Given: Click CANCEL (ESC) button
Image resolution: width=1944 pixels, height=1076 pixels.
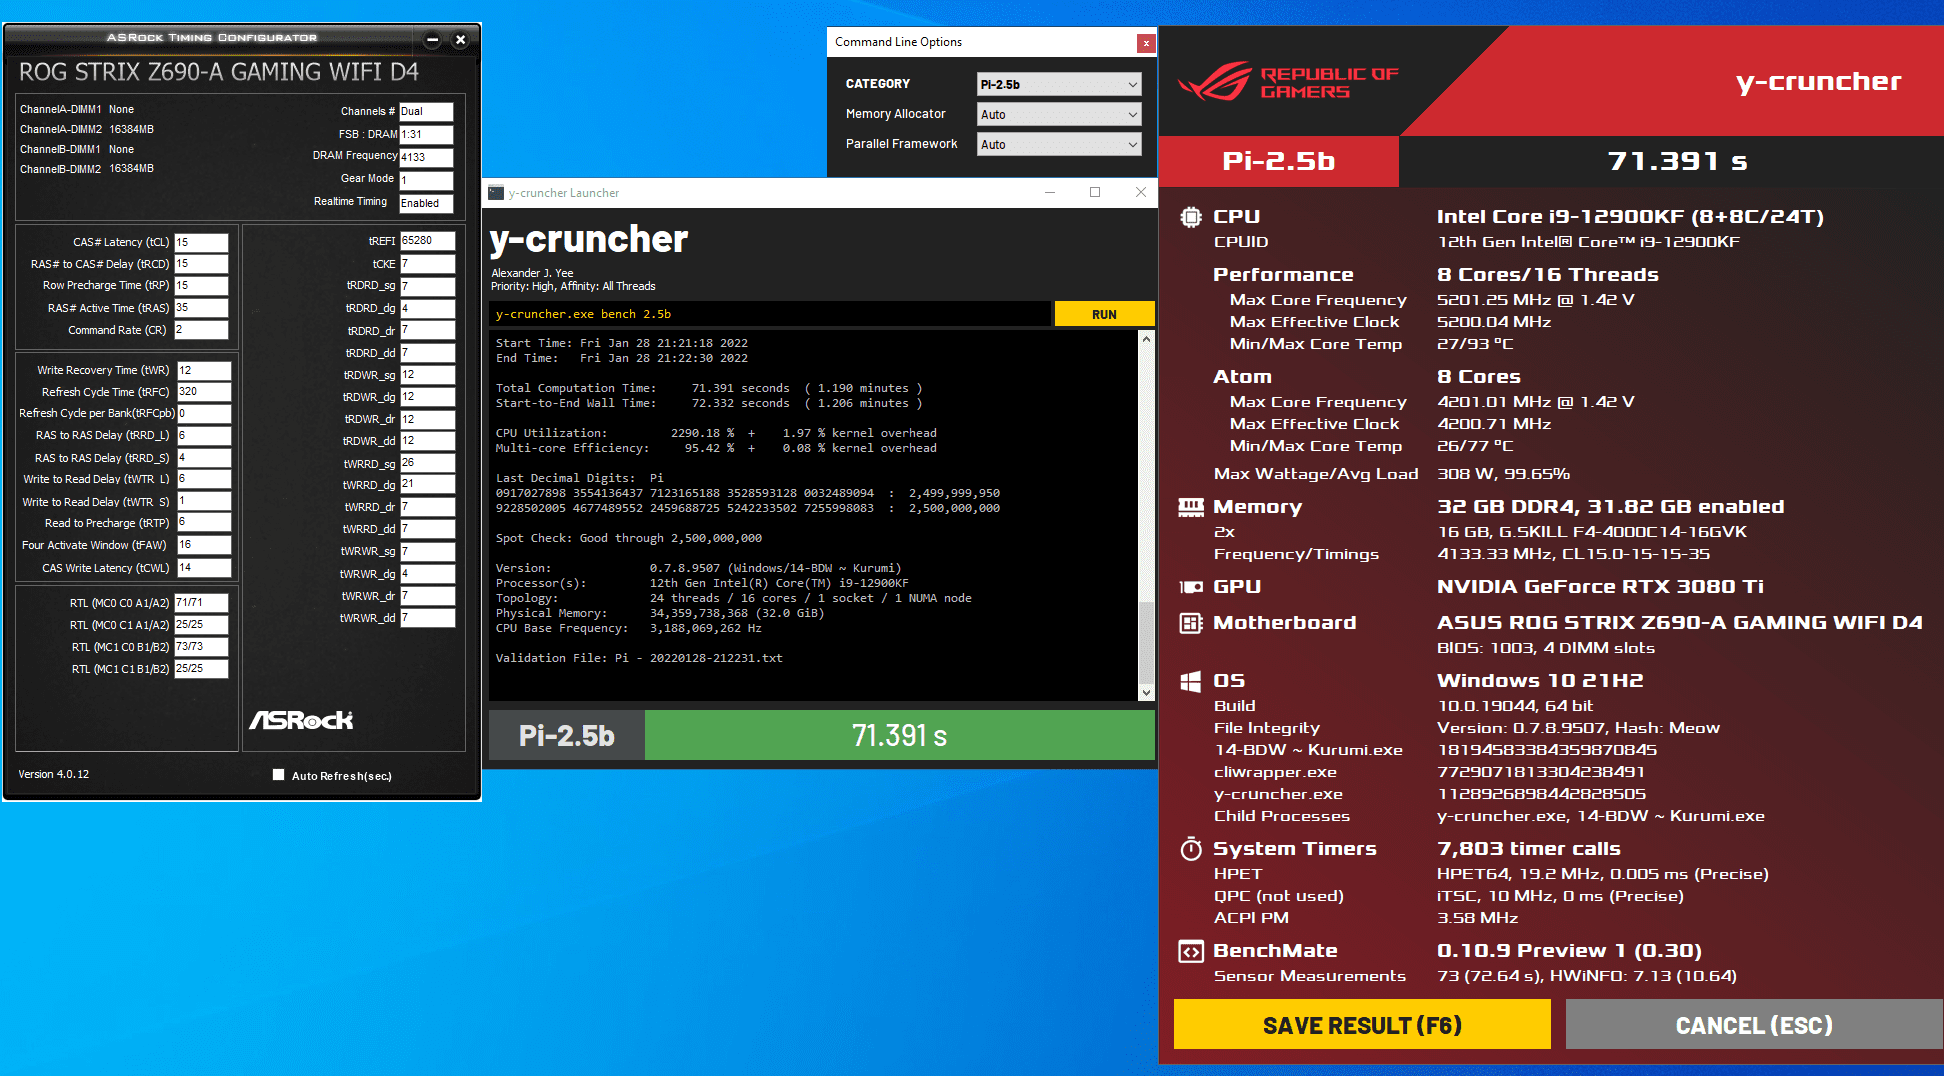Looking at the screenshot, I should [x=1754, y=1025].
